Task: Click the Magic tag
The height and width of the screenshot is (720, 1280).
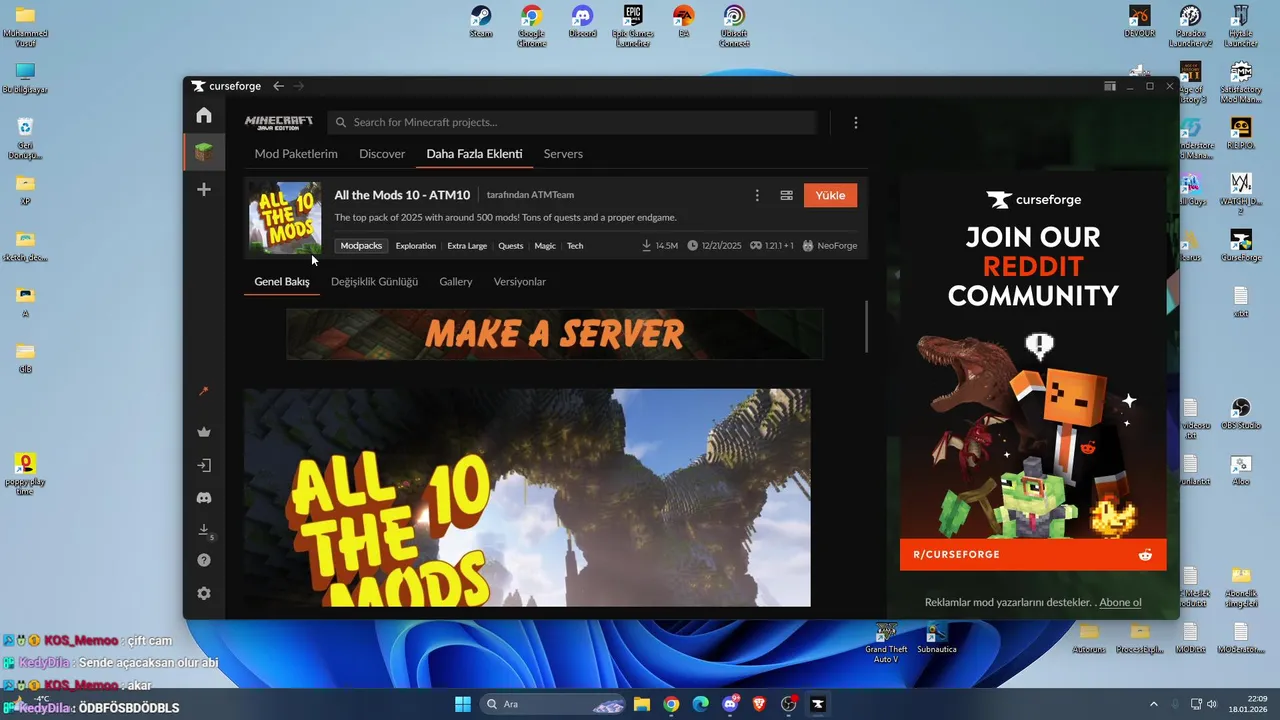Action: (x=545, y=246)
